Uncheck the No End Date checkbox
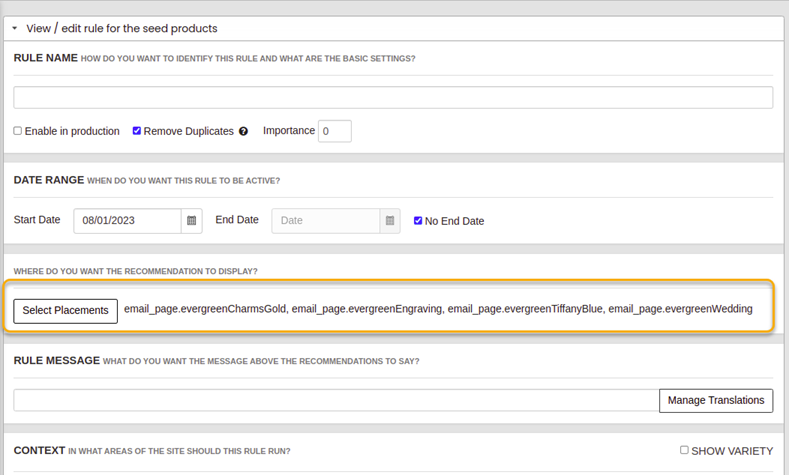Viewport: 789px width, 475px height. pos(418,221)
